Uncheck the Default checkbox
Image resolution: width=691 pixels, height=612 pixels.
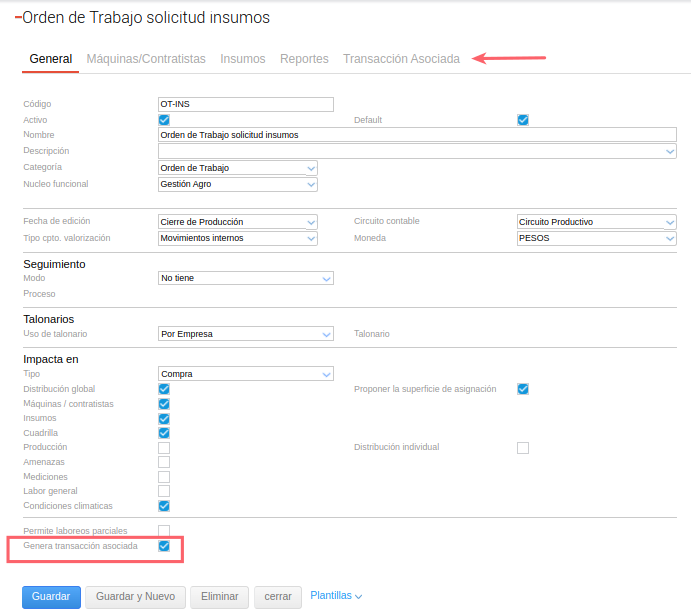click(x=522, y=120)
